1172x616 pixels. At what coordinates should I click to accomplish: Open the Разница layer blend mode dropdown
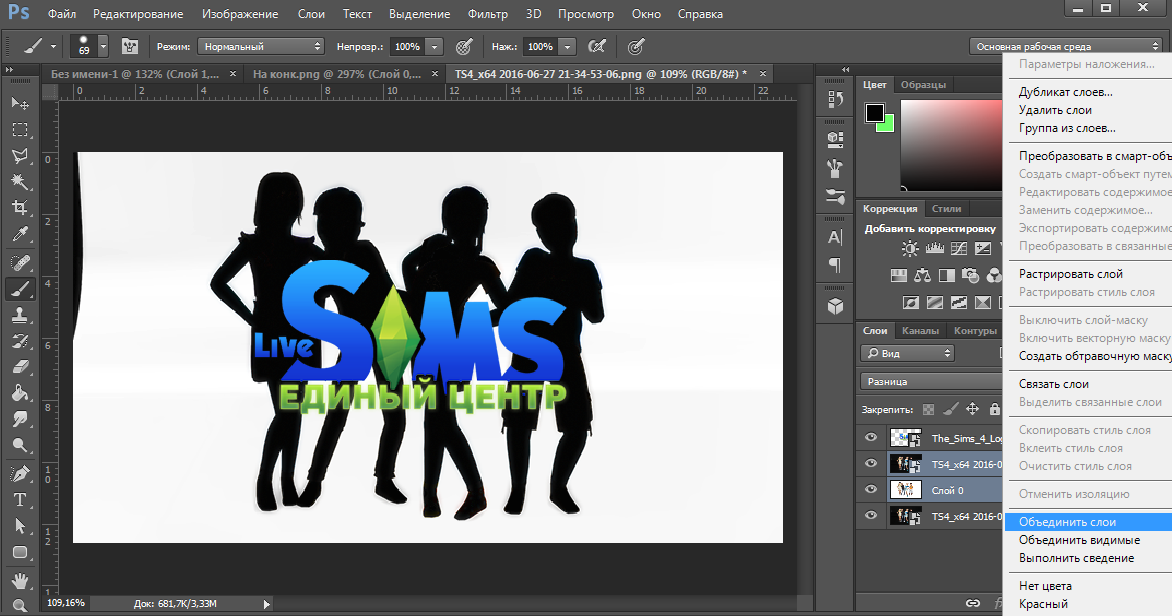[x=931, y=381]
